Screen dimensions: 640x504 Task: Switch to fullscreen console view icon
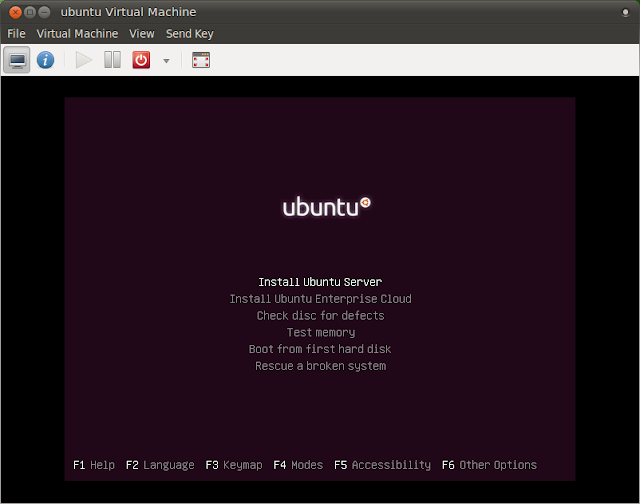pyautogui.click(x=201, y=60)
